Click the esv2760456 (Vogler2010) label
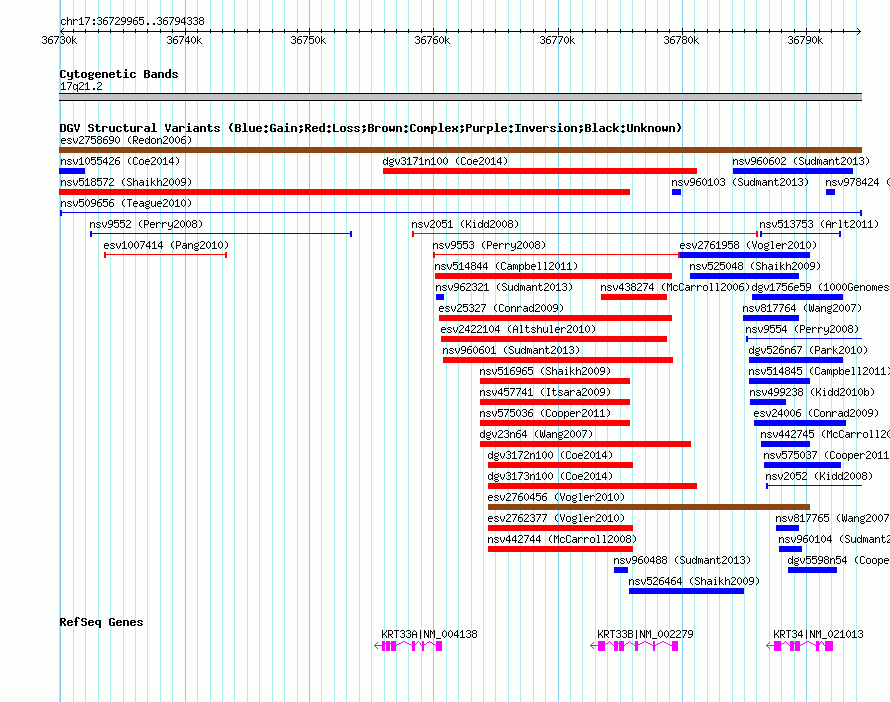This screenshot has width=890, height=702. point(556,497)
